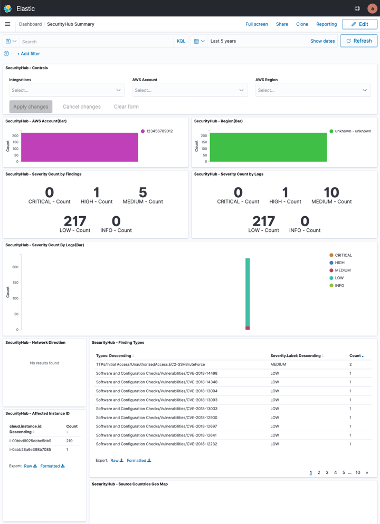Click Dashboard breadcrumb link
Image resolution: width=380 pixels, height=524 pixels.
tap(30, 24)
